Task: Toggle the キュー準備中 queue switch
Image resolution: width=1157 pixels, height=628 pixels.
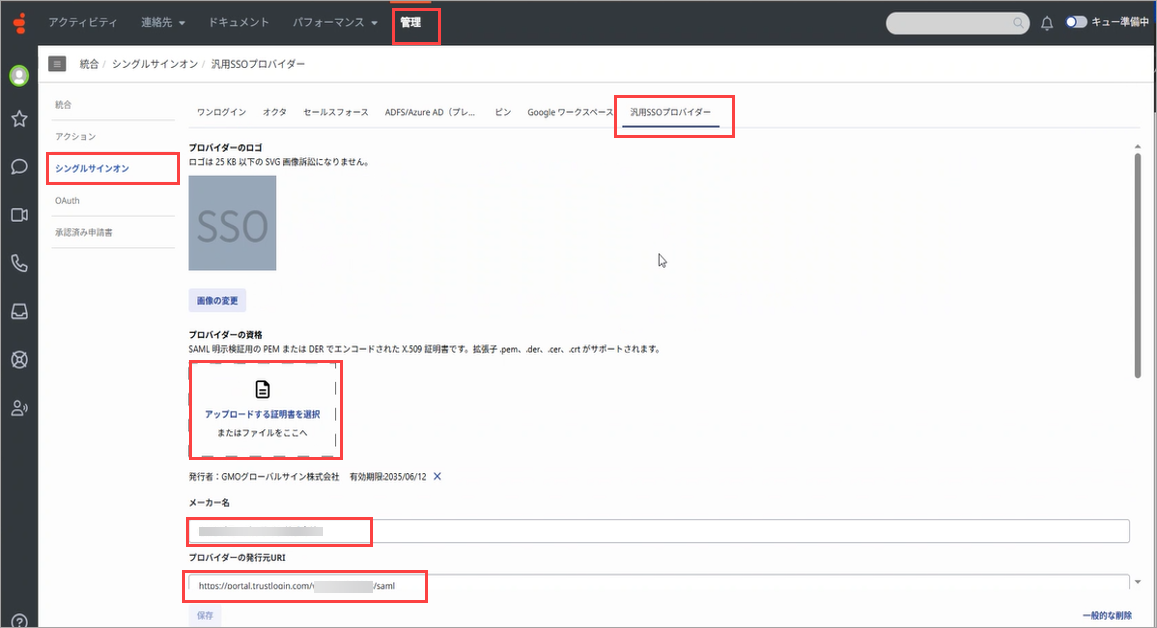Action: (x=1076, y=22)
